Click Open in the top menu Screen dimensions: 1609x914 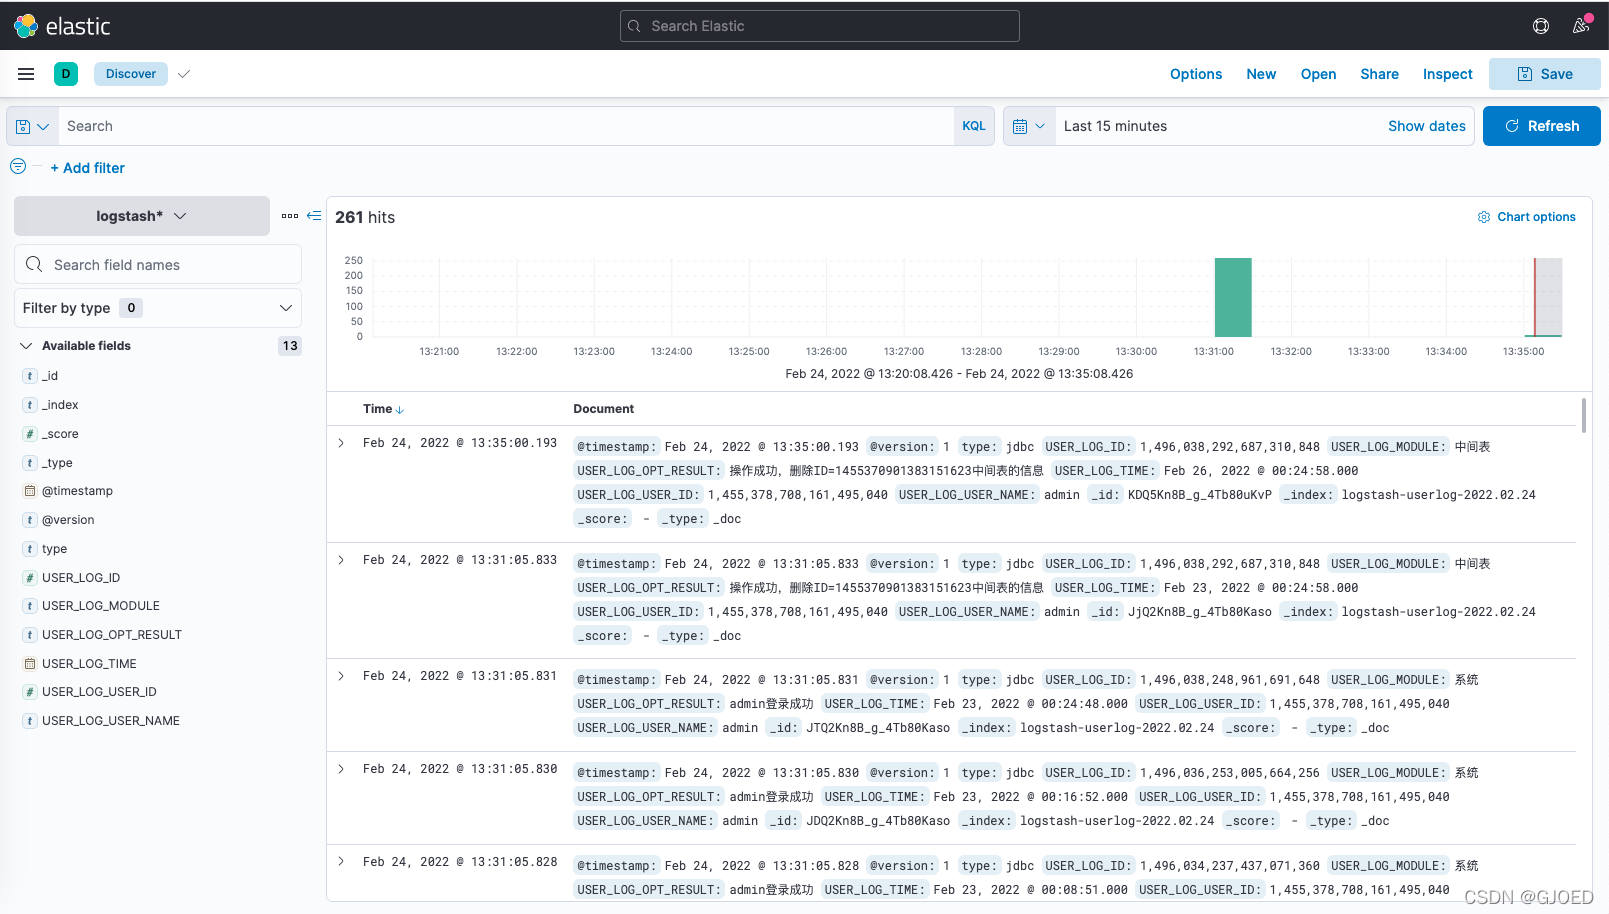click(1318, 74)
